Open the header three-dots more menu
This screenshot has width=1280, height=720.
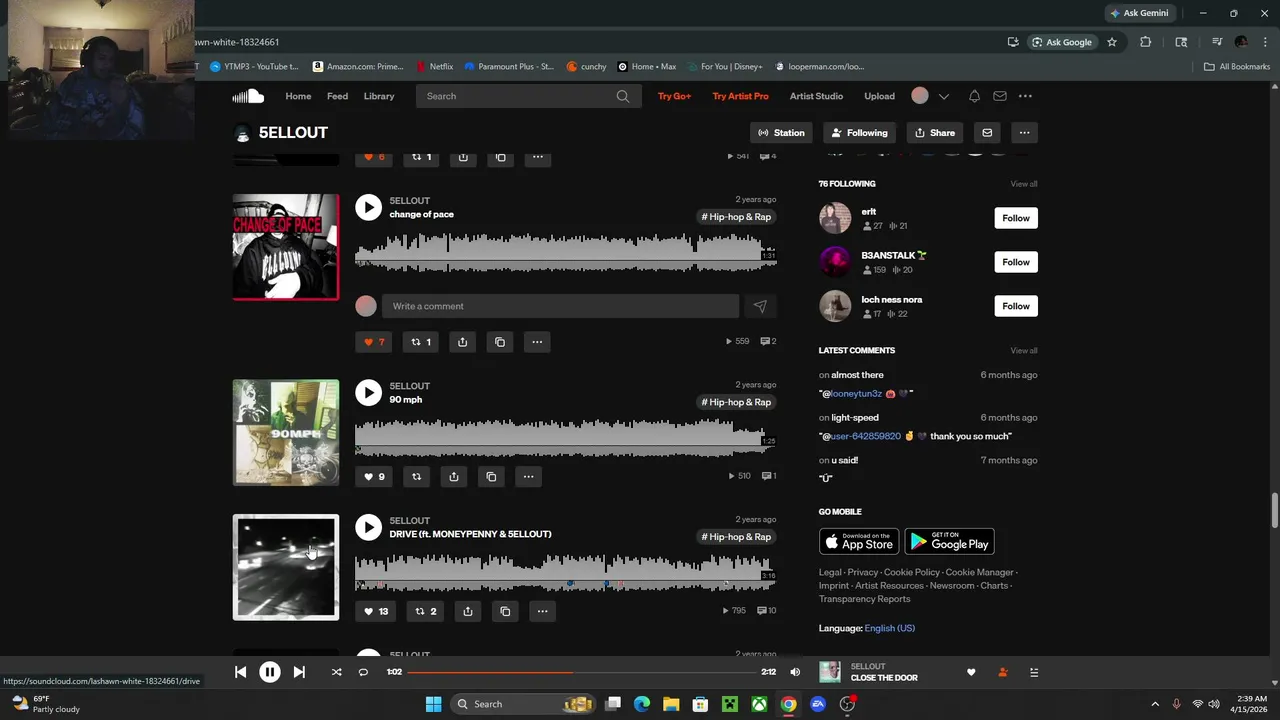pyautogui.click(x=1025, y=96)
